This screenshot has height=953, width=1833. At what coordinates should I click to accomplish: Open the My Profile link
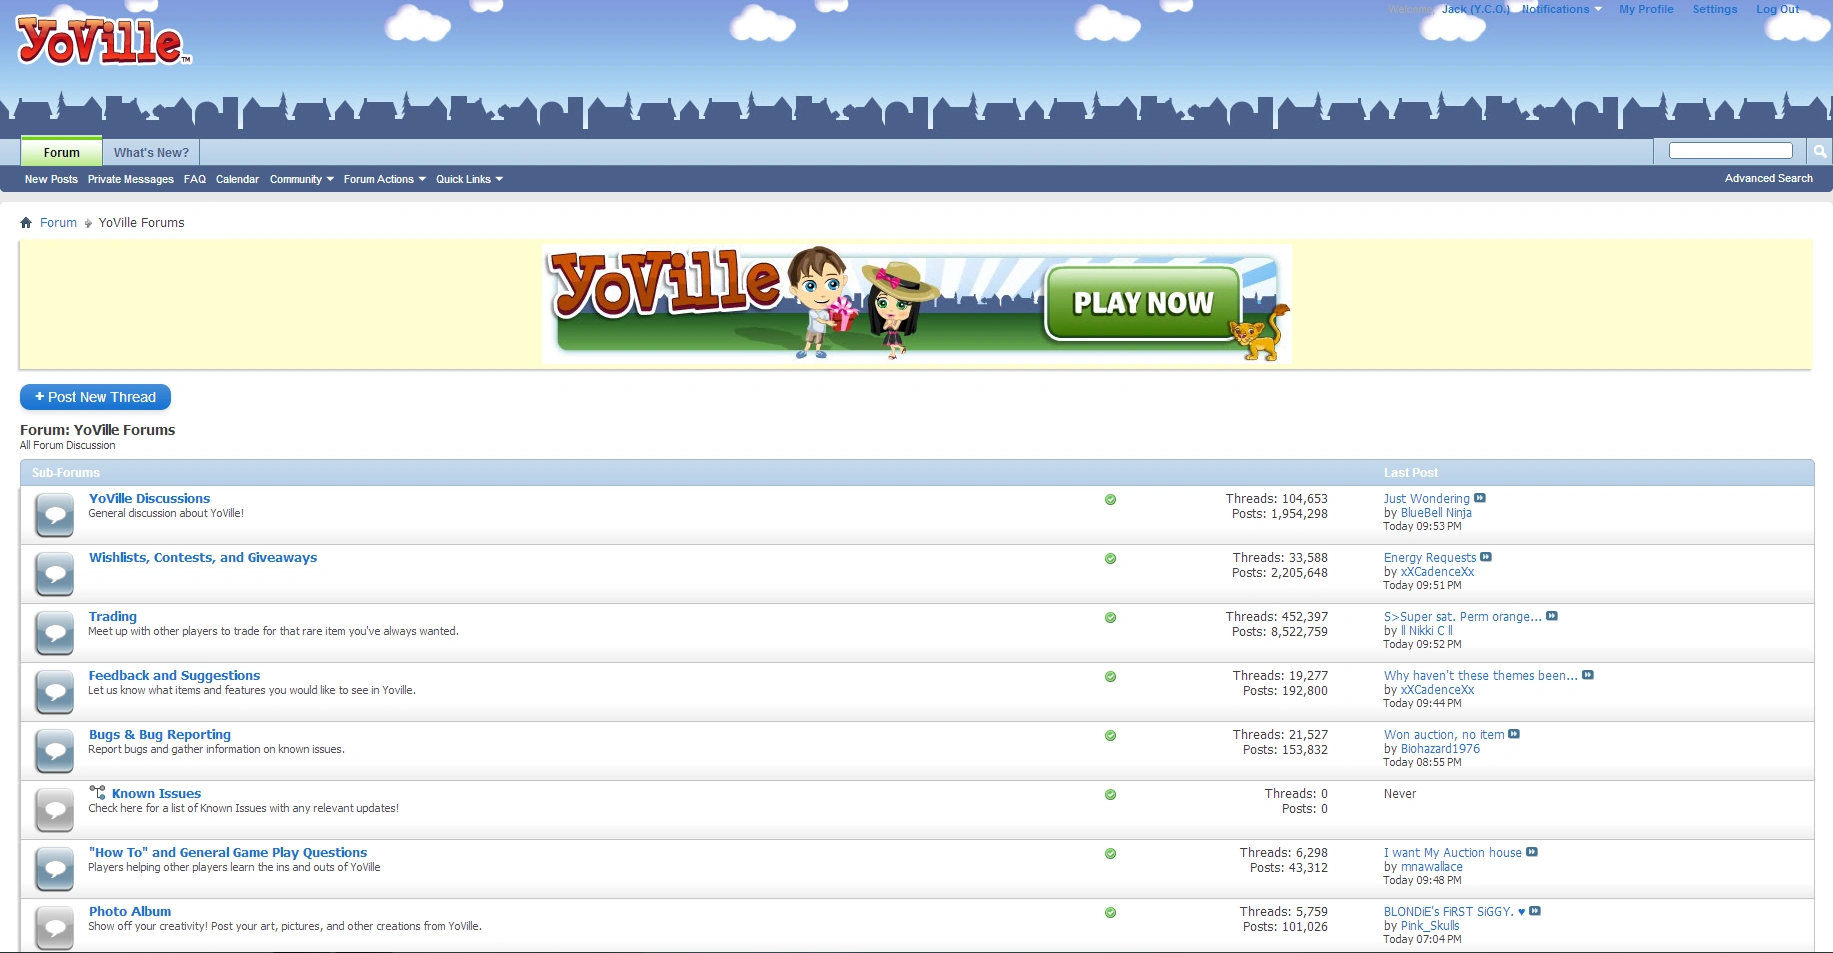coord(1646,9)
